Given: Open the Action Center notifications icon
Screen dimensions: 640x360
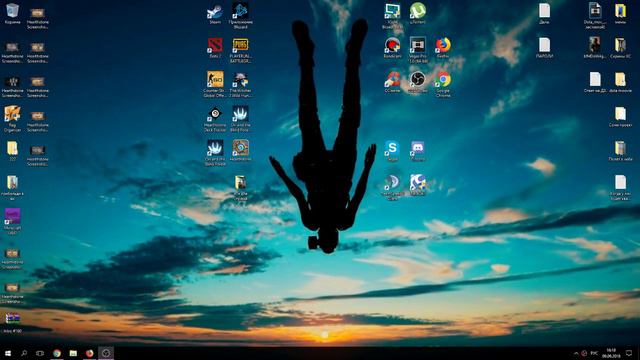Looking at the screenshot, I should click(629, 353).
